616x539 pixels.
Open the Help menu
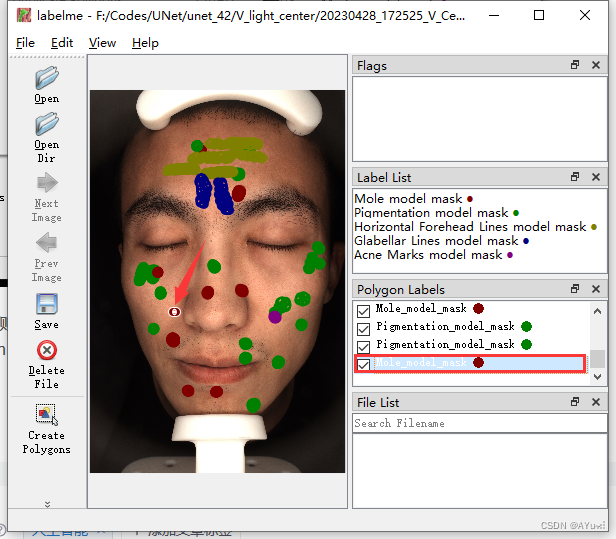point(145,42)
